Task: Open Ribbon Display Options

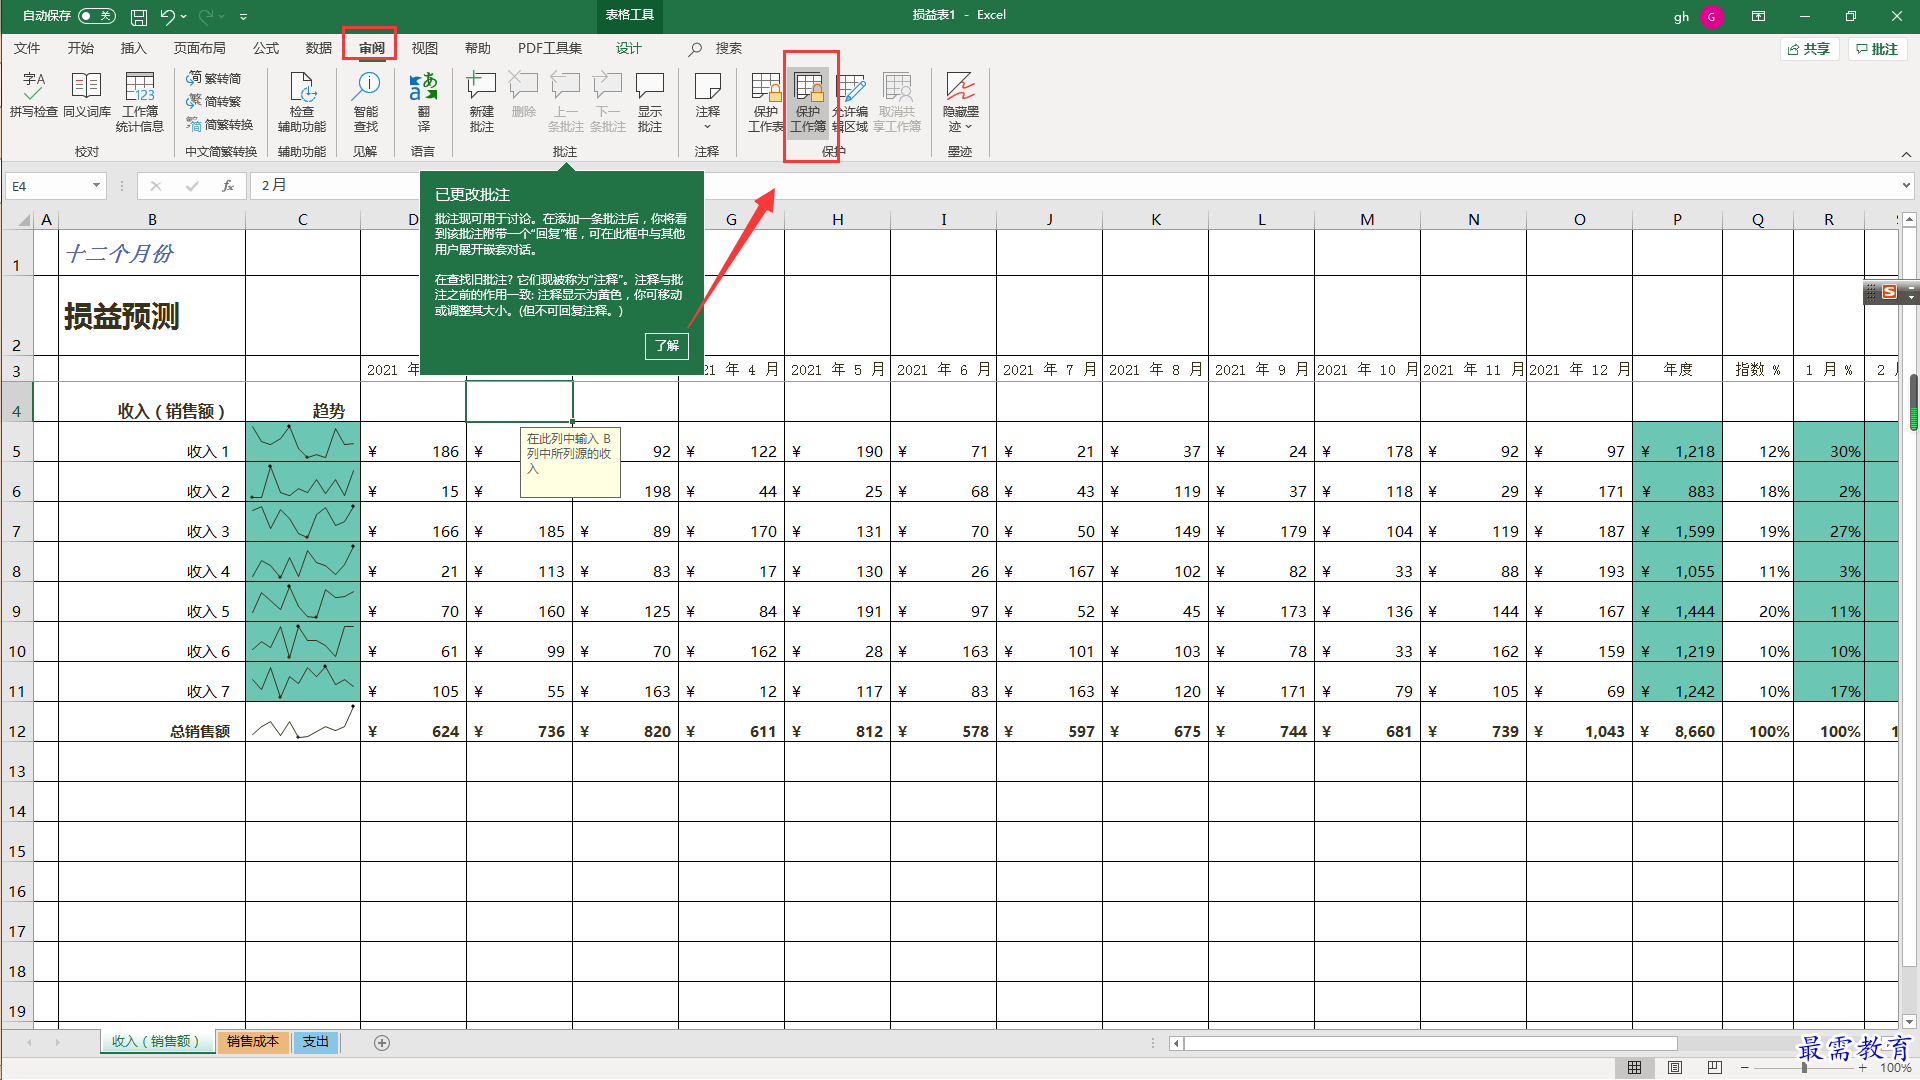Action: (x=1758, y=16)
